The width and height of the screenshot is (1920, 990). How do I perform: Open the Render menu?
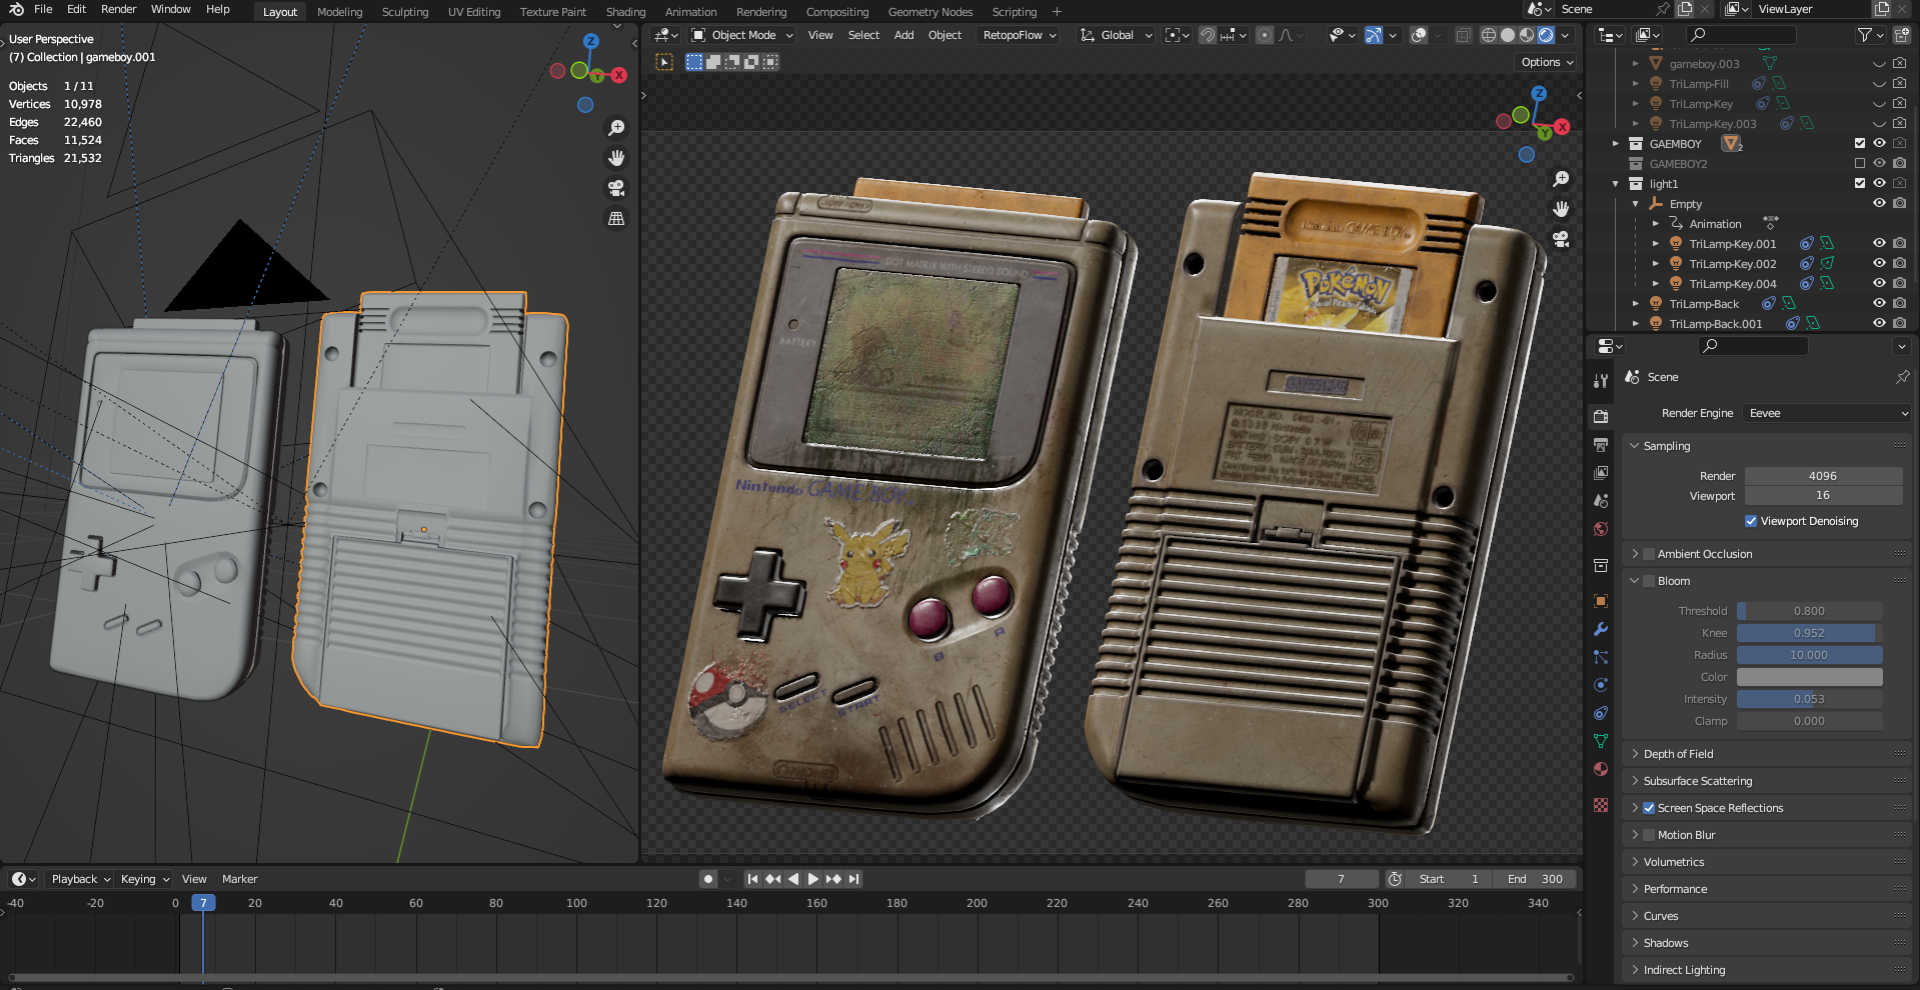point(118,9)
